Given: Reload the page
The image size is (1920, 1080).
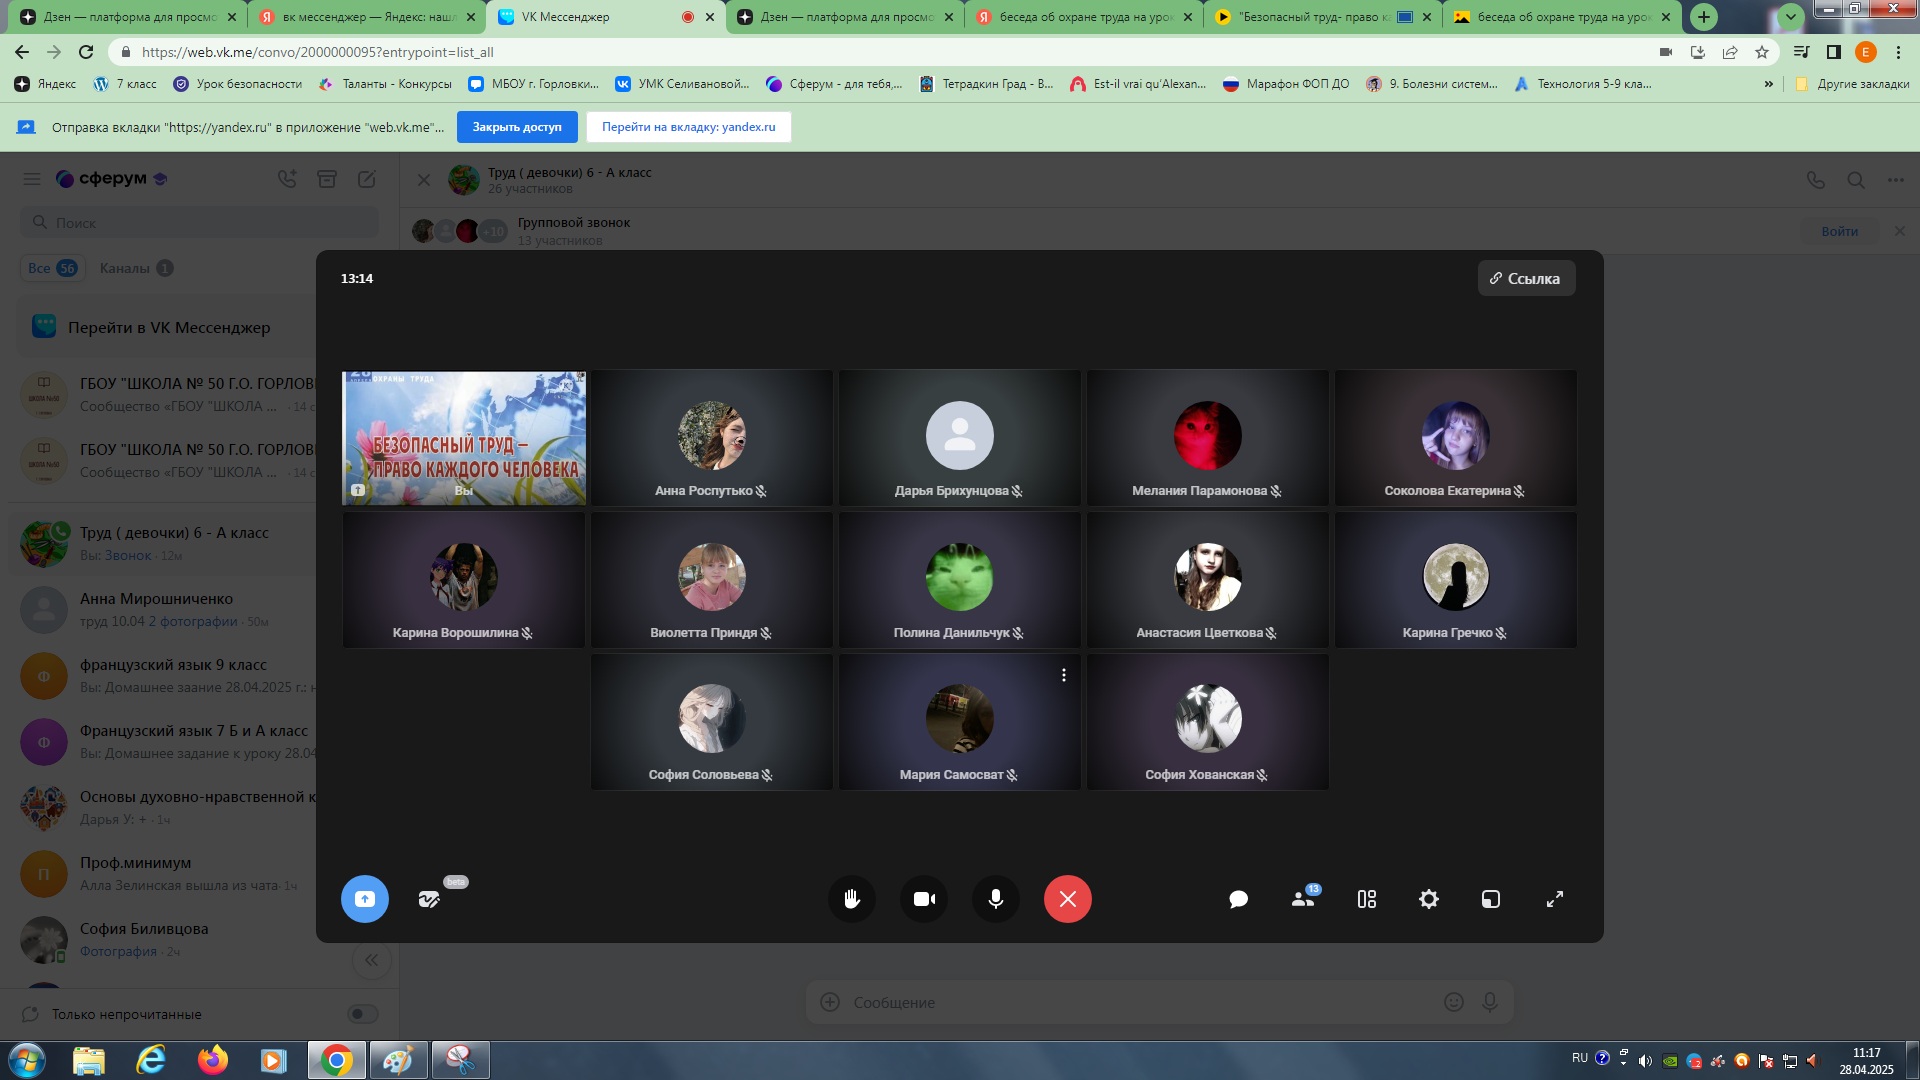Looking at the screenshot, I should pyautogui.click(x=86, y=52).
